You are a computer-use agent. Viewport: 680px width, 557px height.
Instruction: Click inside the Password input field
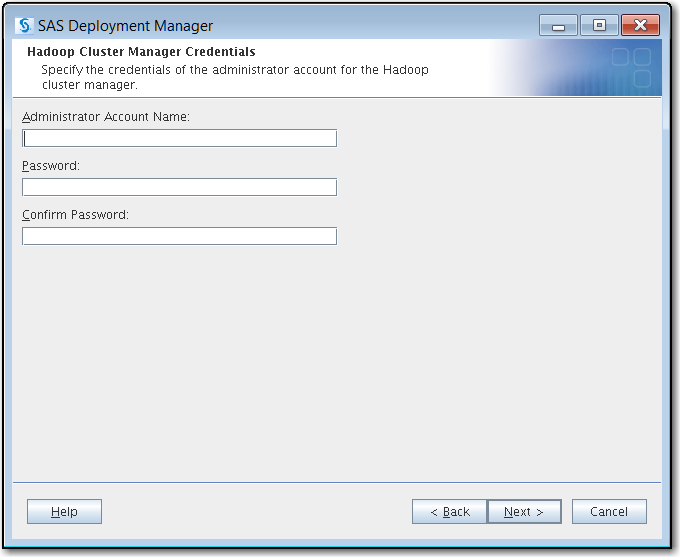[x=179, y=187]
